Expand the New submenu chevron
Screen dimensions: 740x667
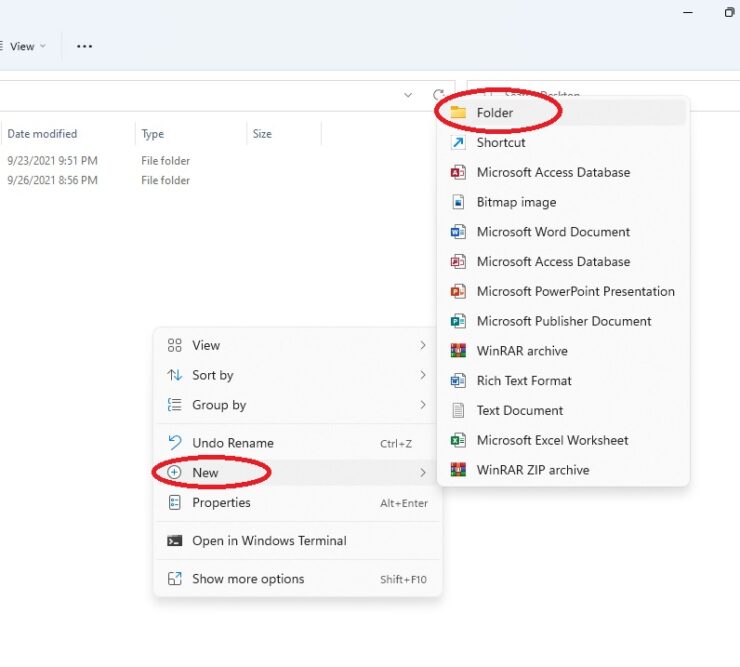click(423, 472)
